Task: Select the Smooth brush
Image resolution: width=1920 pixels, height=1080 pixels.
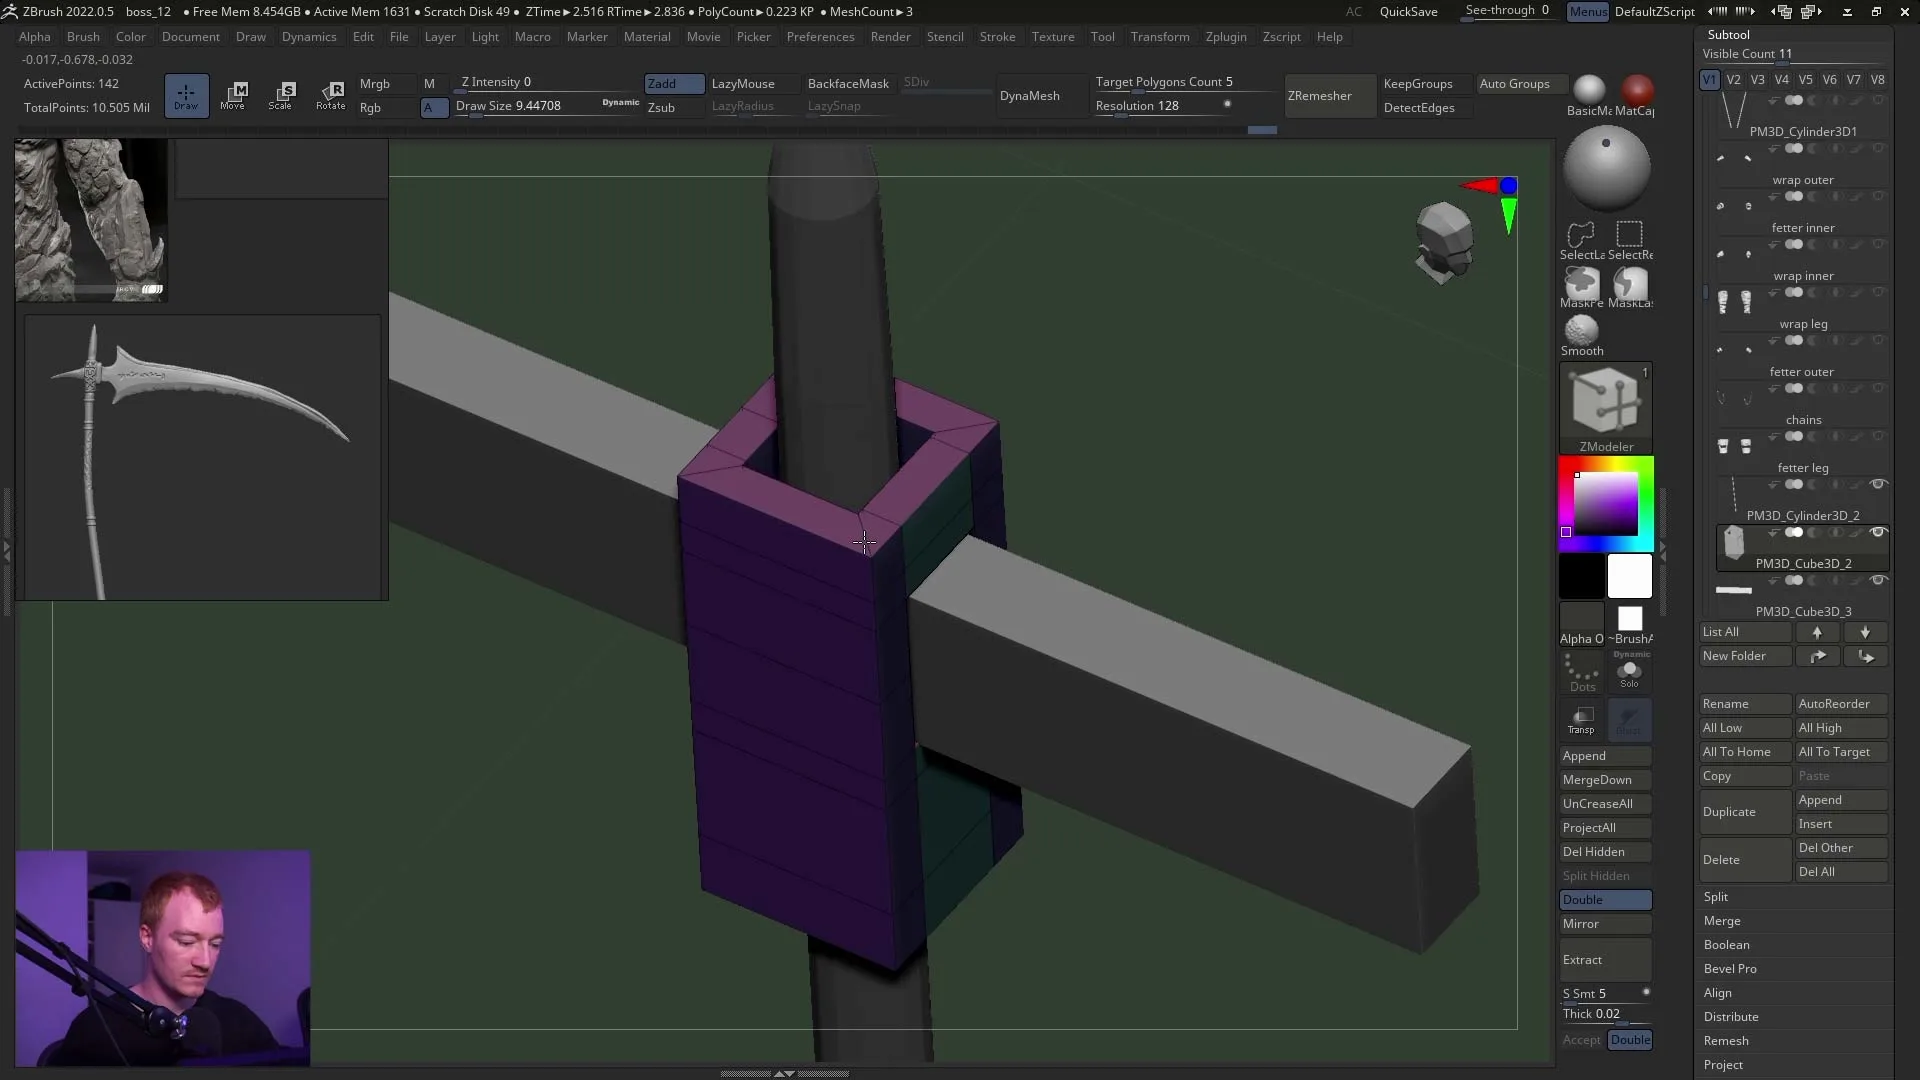Action: coord(1580,332)
